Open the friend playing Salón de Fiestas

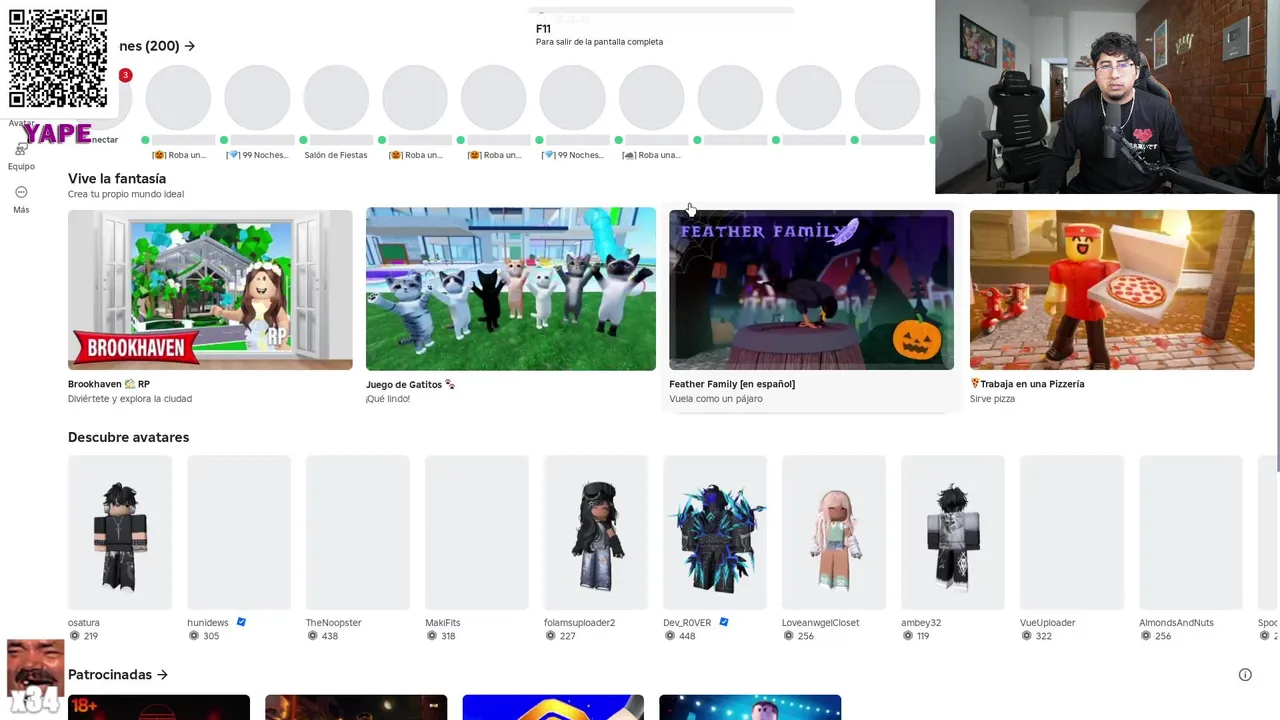click(336, 98)
